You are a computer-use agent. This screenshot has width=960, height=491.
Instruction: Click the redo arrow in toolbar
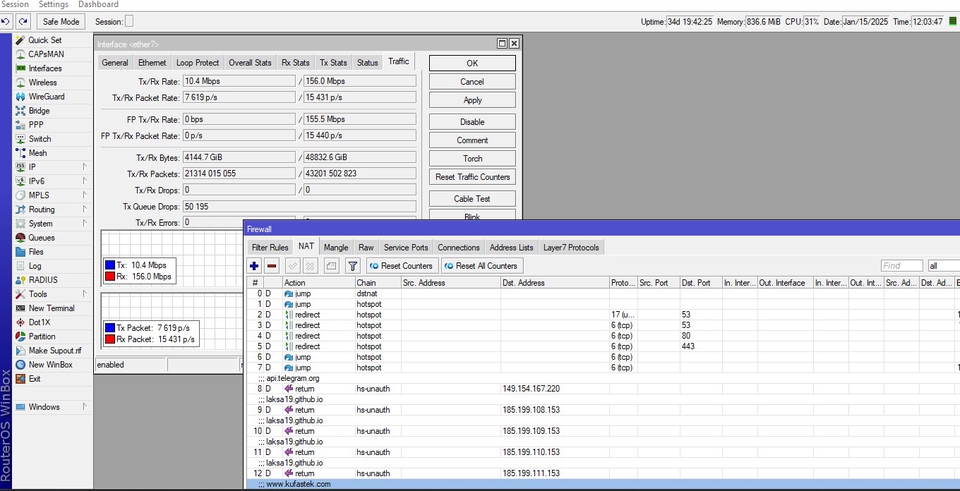pyautogui.click(x=23, y=21)
